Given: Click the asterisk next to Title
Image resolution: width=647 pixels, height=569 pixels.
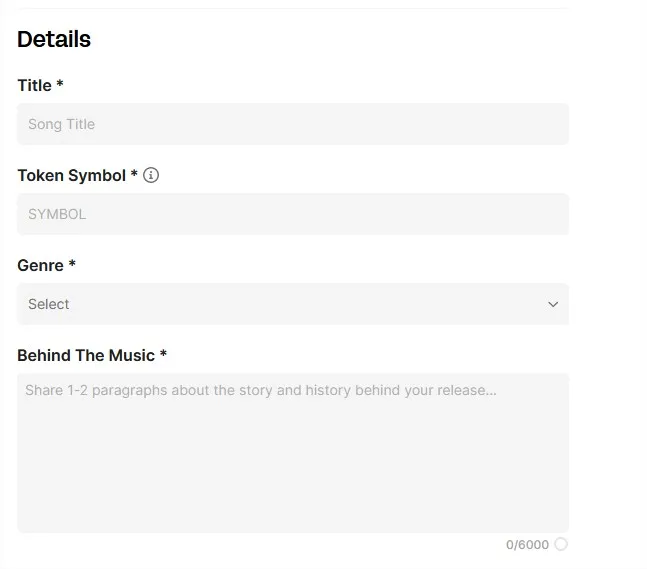Looking at the screenshot, I should tap(60, 85).
